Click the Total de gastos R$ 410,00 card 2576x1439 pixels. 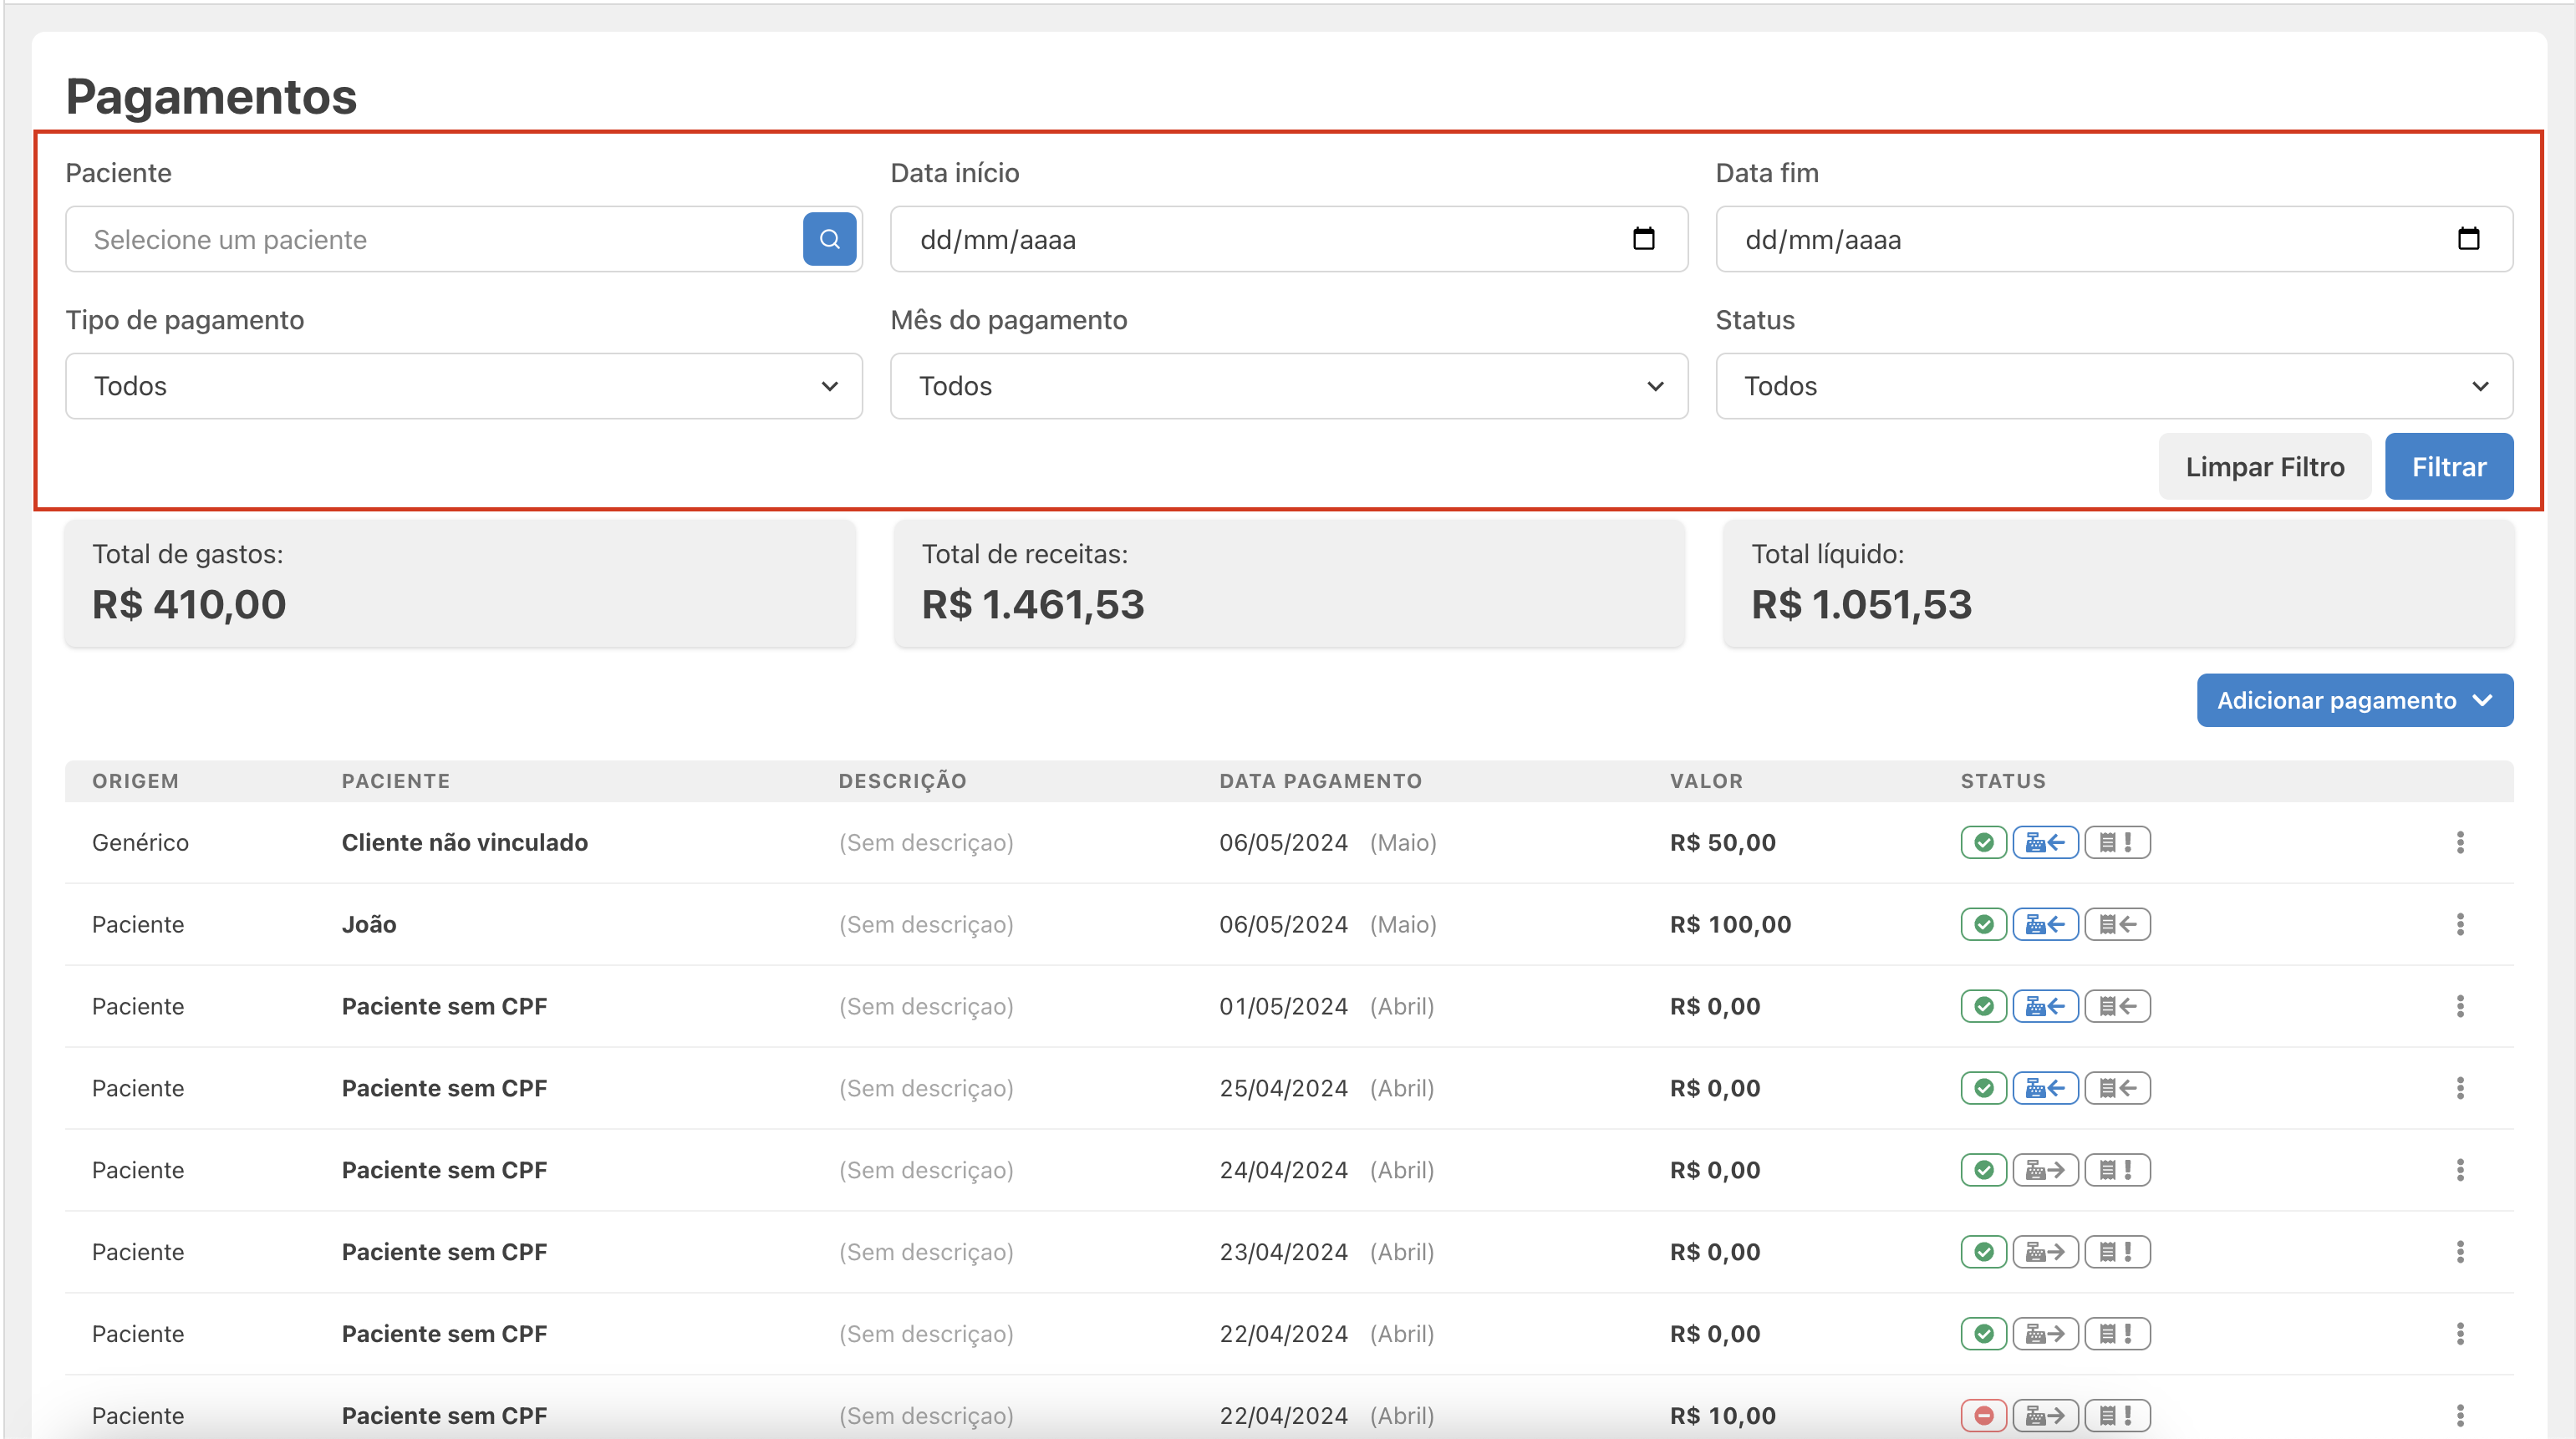[460, 584]
